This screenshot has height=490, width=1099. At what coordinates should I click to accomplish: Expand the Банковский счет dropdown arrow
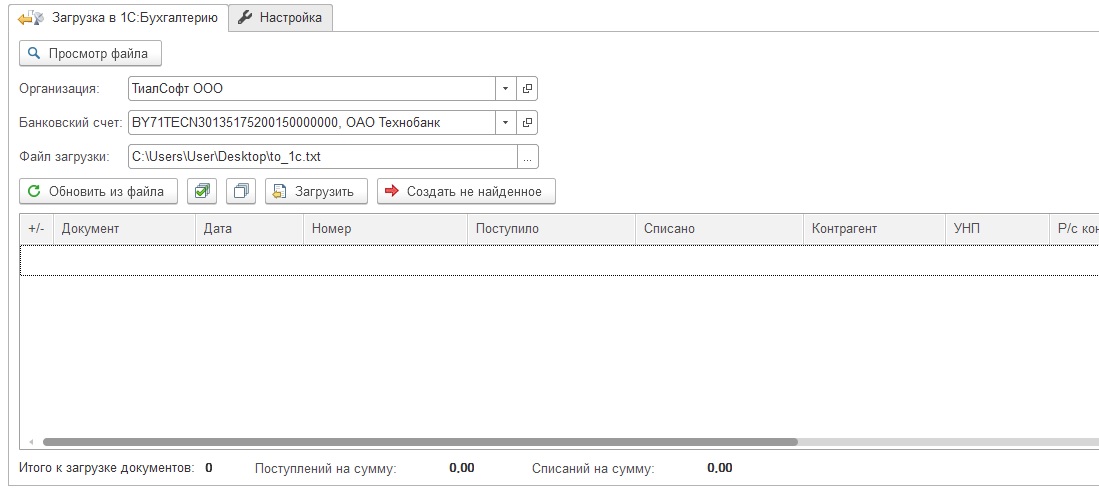pos(506,123)
